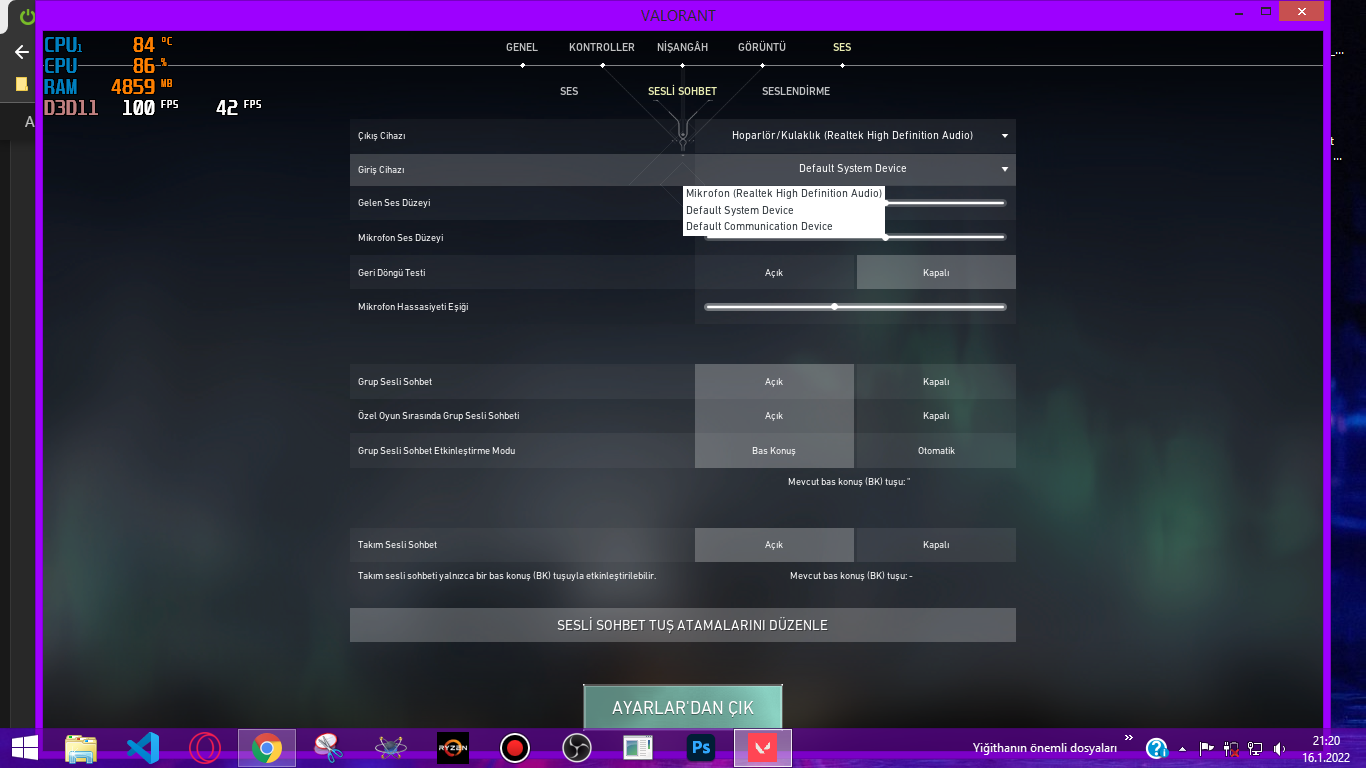Open the Action Center flag tray icon

coord(1207,748)
